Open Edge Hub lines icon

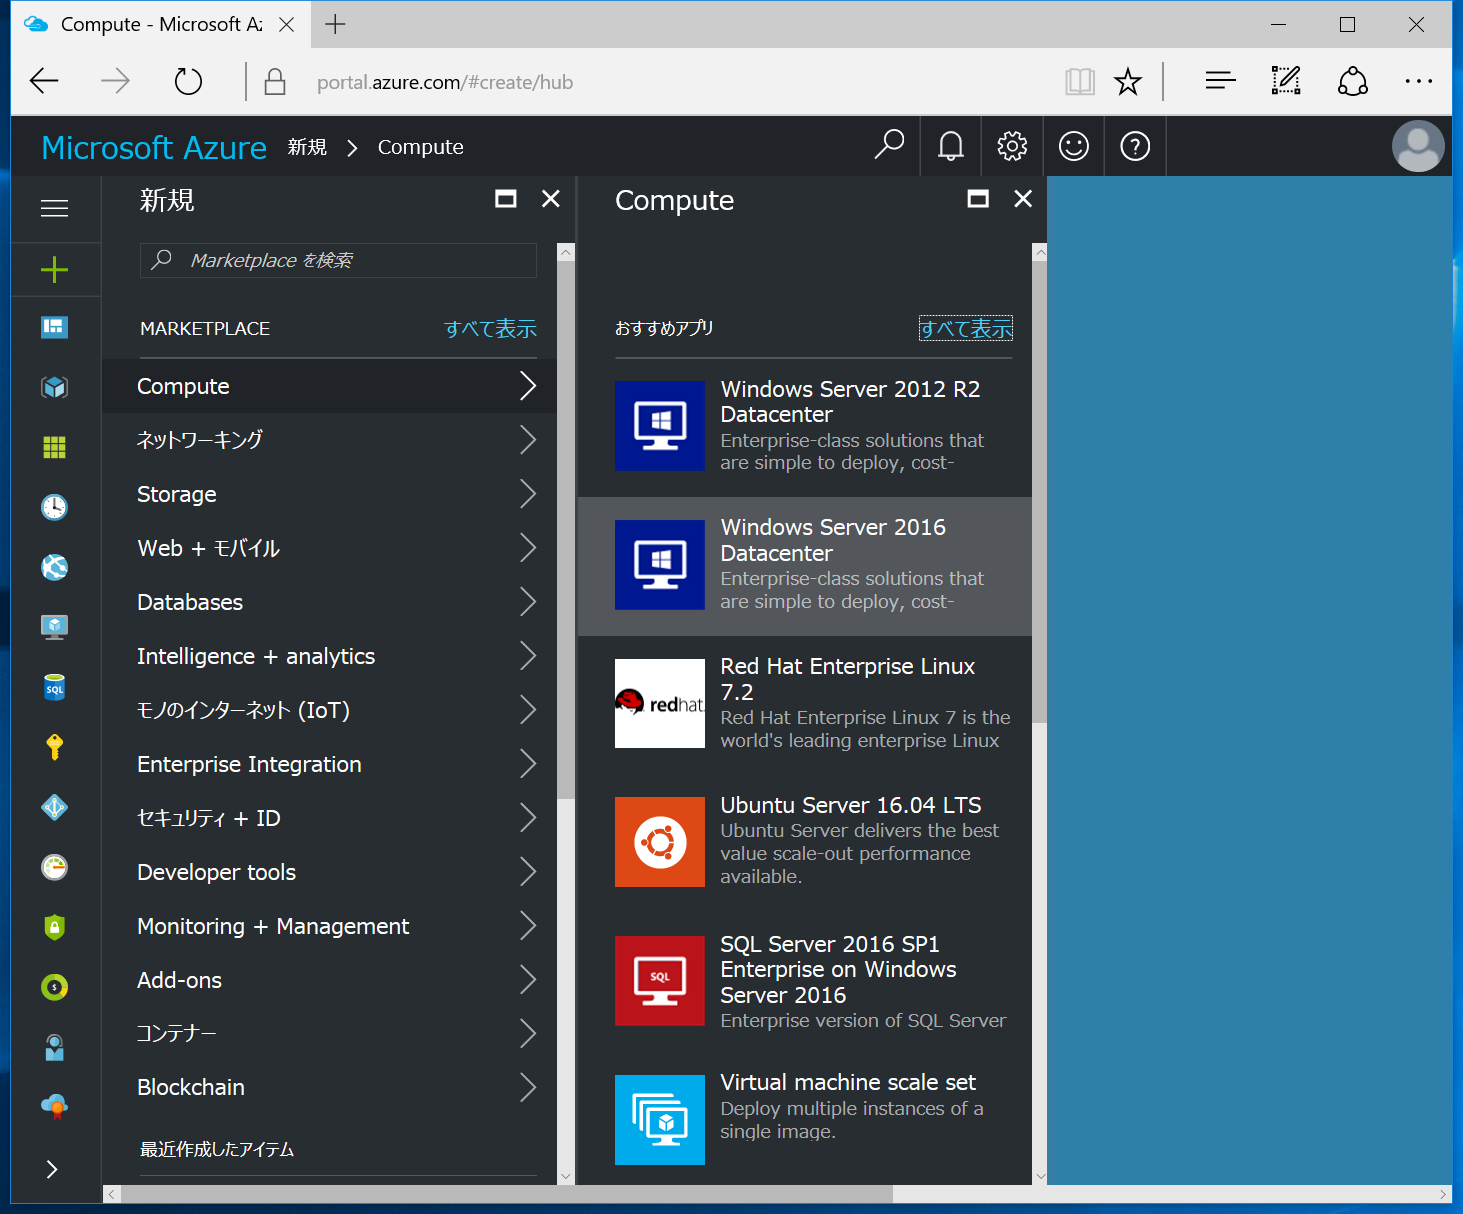tap(1220, 81)
